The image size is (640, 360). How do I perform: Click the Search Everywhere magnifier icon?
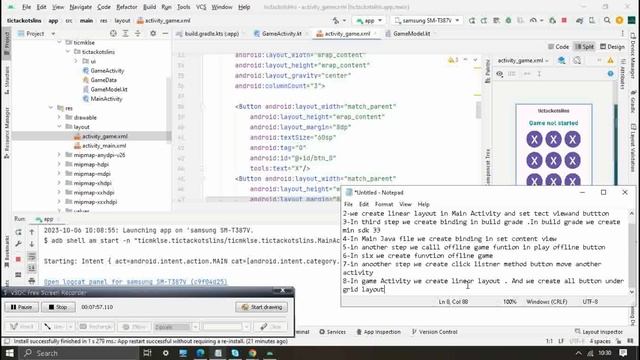(x=607, y=20)
